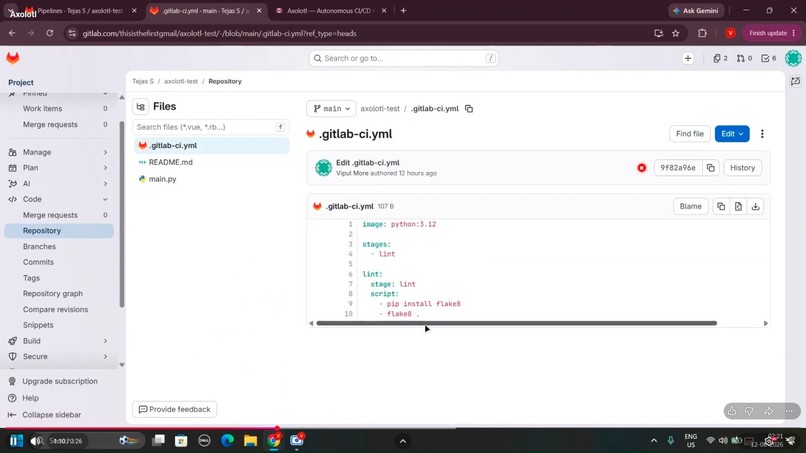Screen dimensions: 806x453
Task: Collapse the Code sidebar section
Action: (x=59, y=199)
